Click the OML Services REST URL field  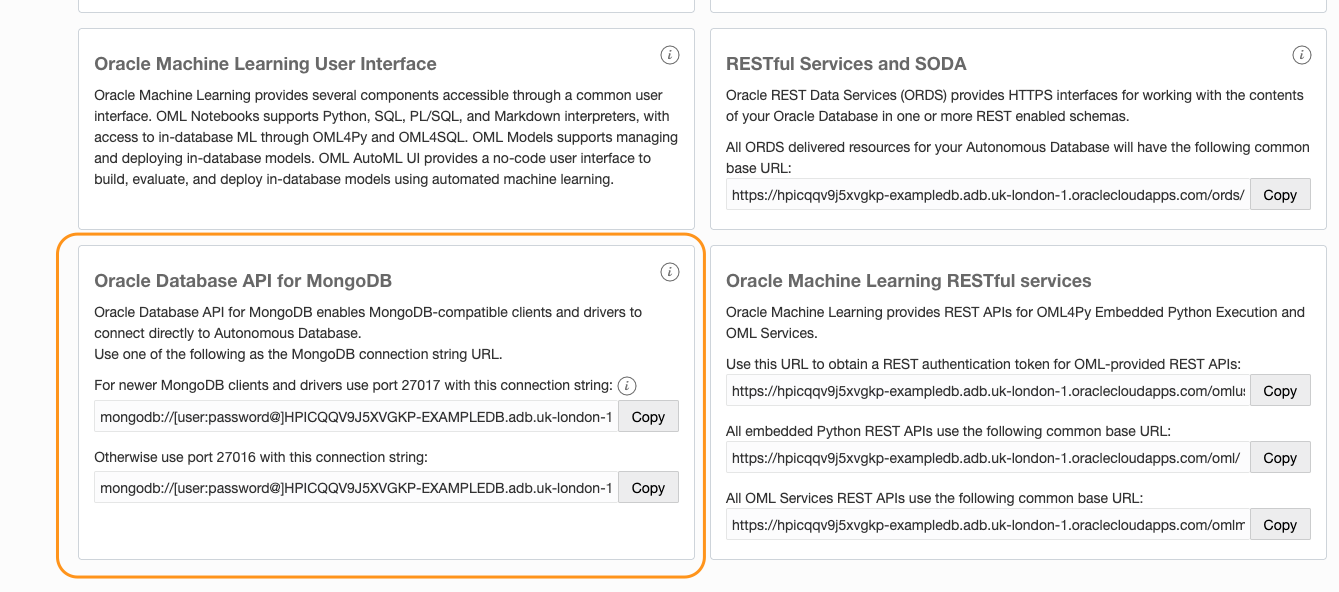point(988,525)
